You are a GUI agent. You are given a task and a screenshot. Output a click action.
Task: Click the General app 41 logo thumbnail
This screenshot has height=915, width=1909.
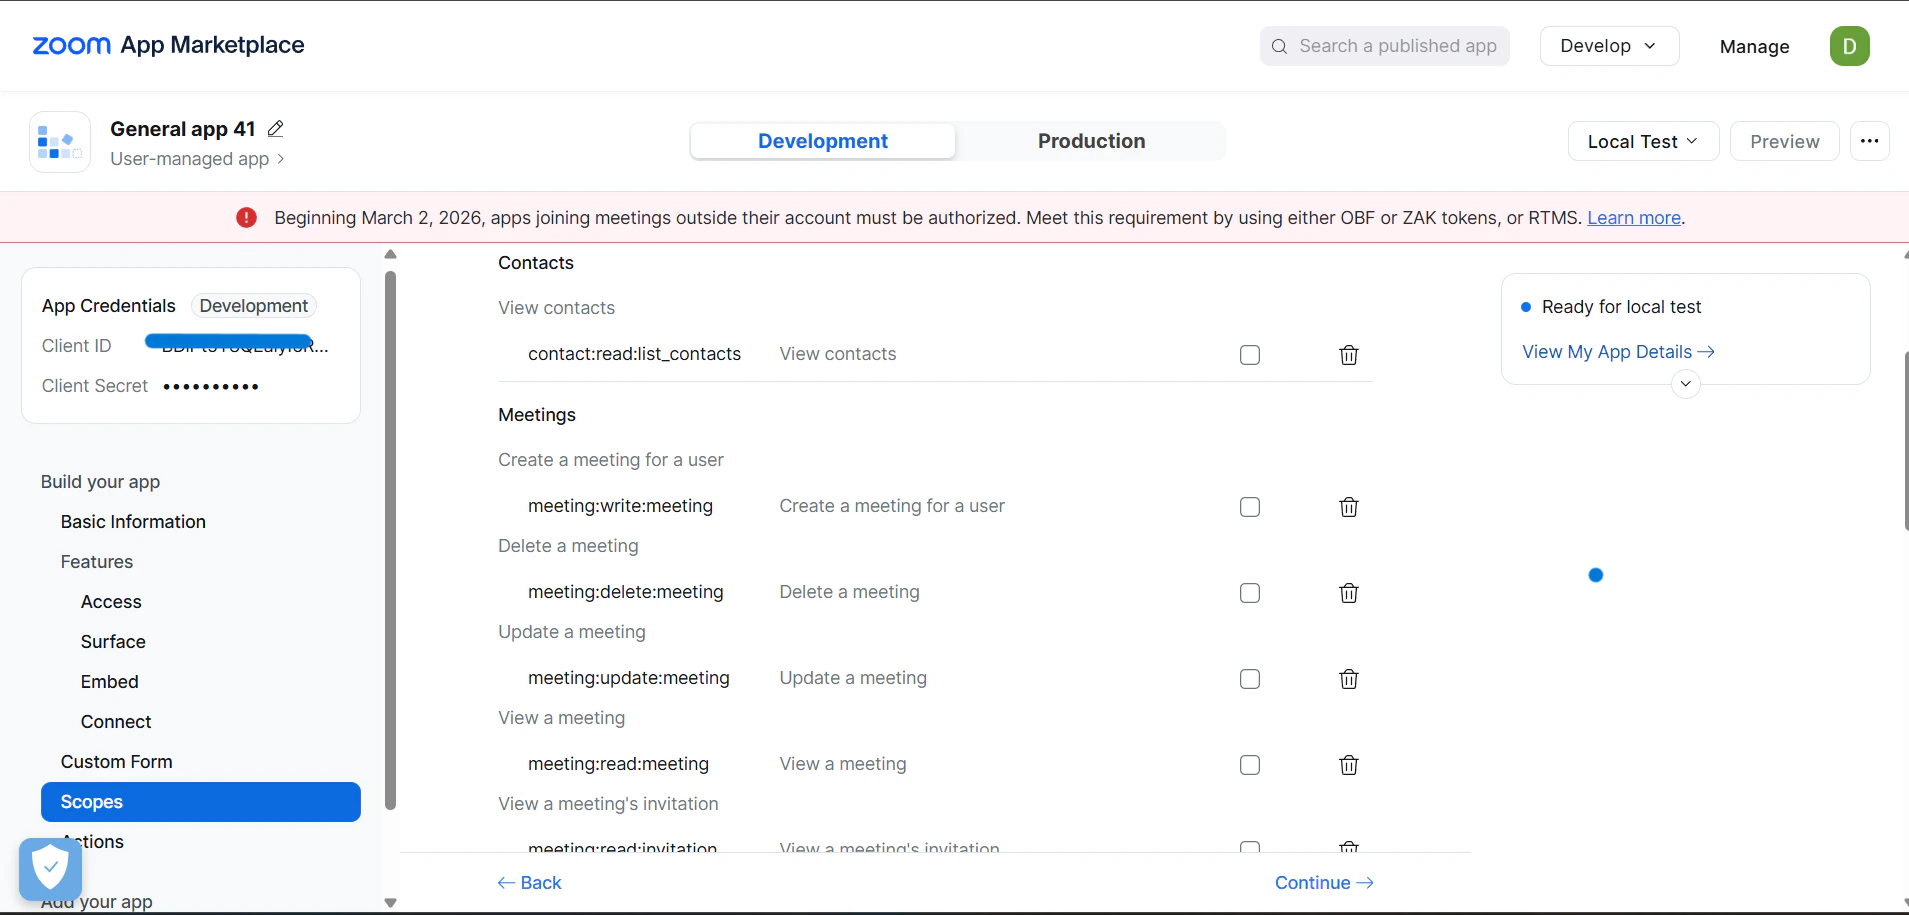click(x=60, y=142)
